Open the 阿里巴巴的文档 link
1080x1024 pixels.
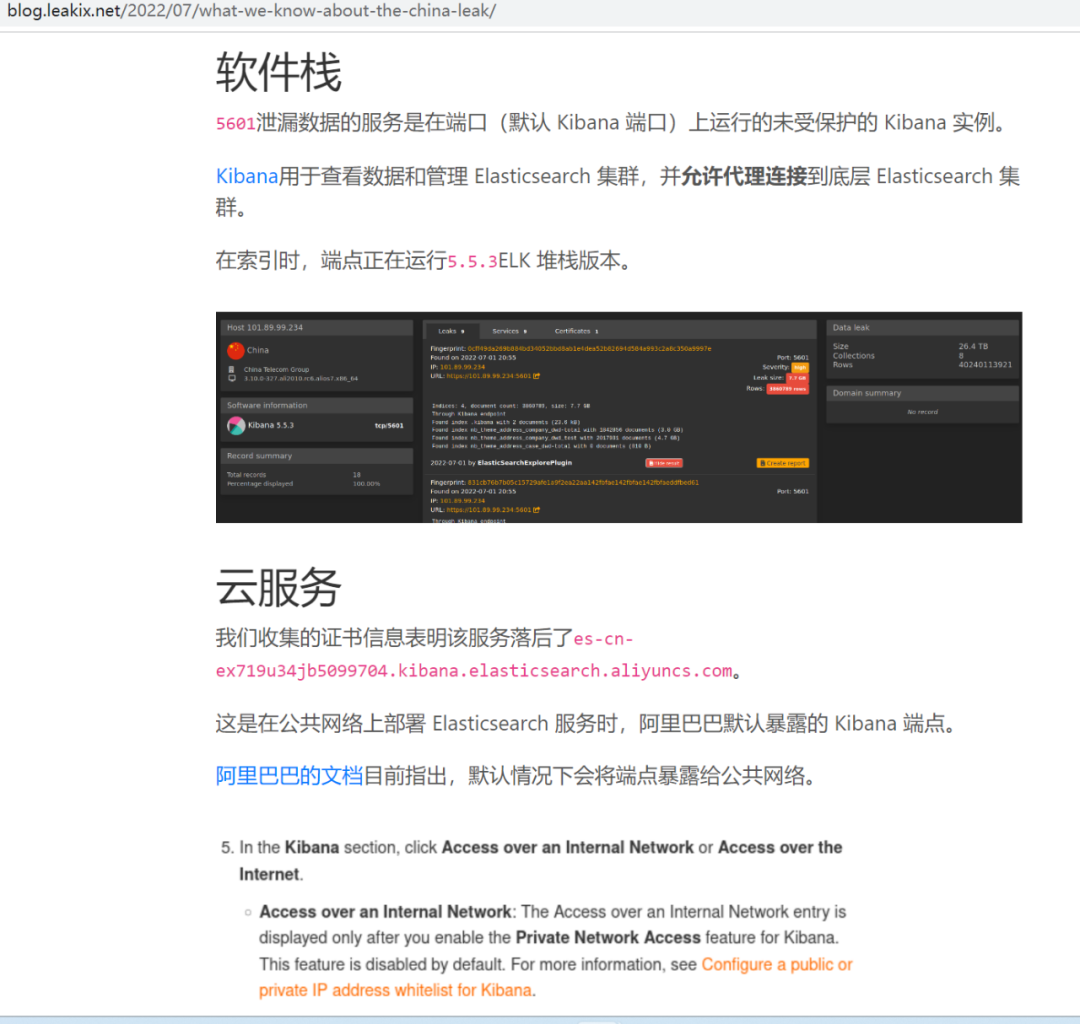(289, 775)
